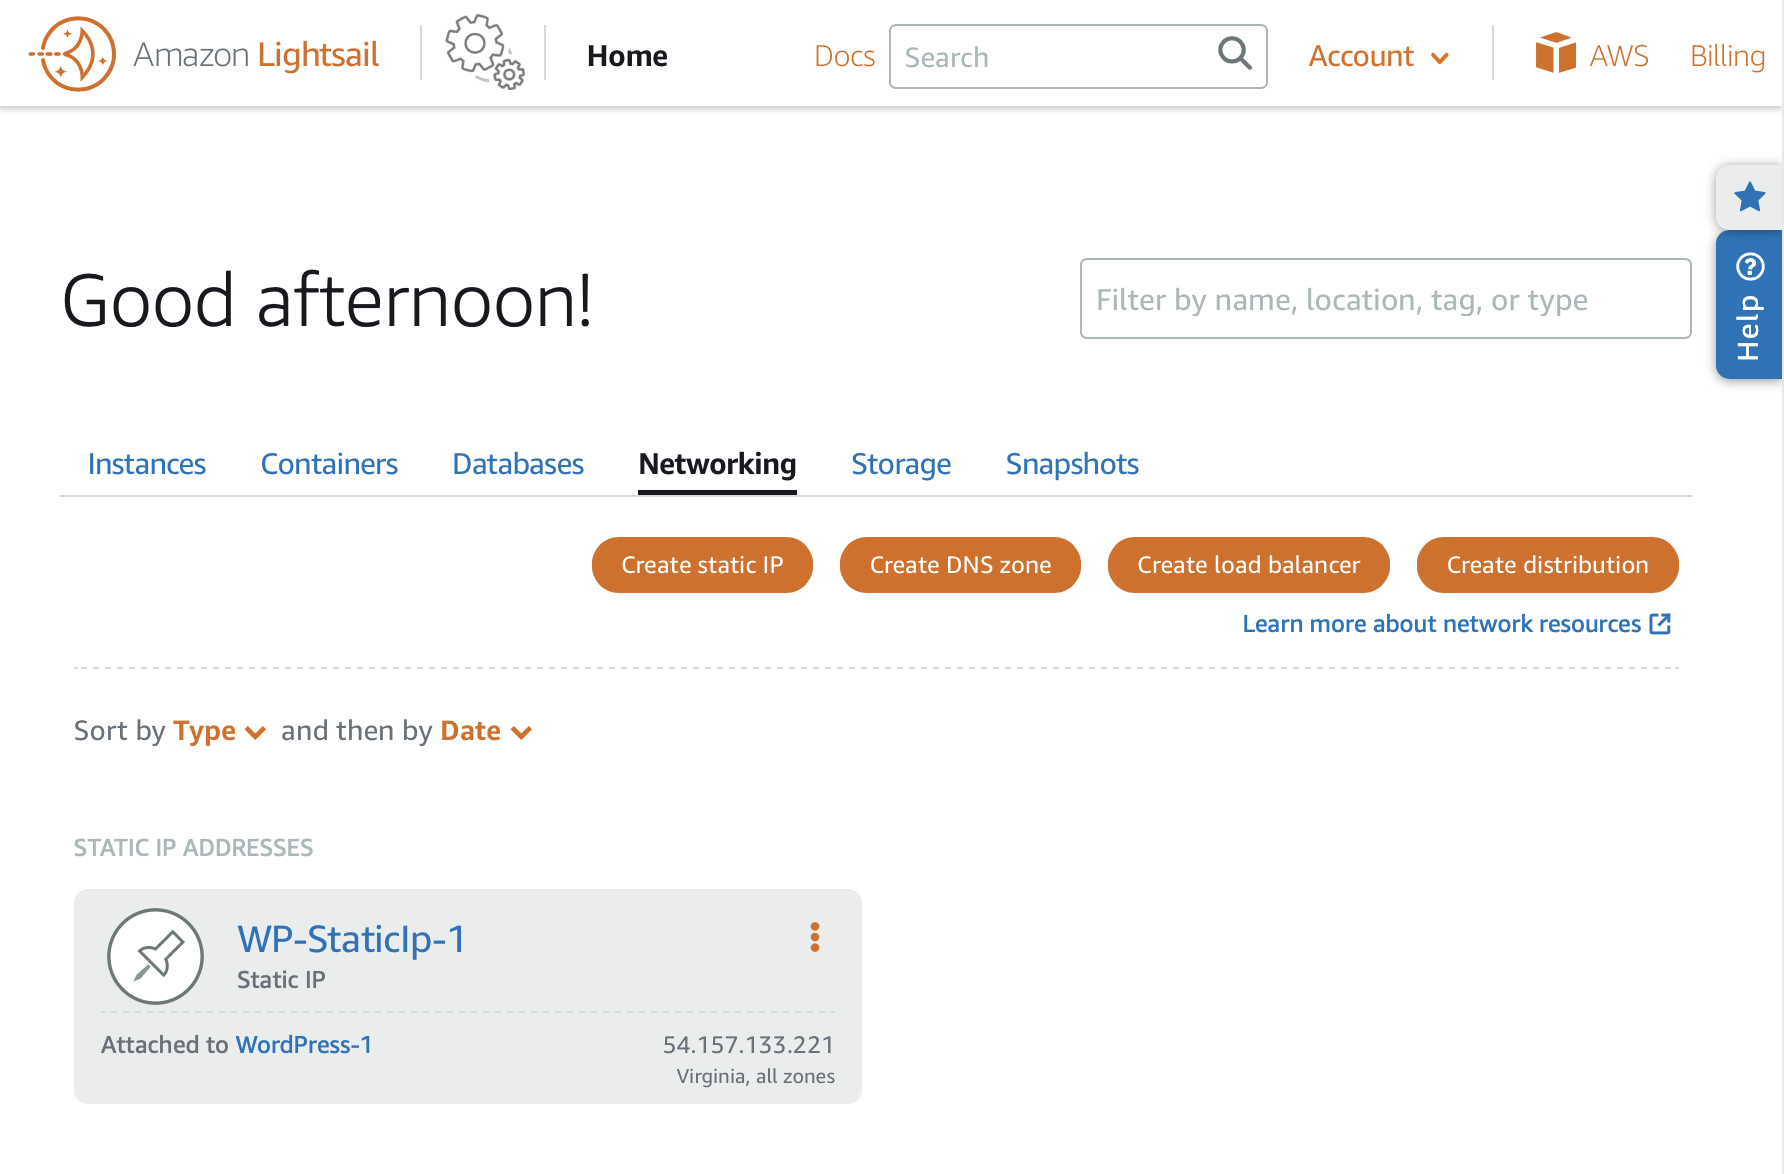Click the Amazon Lightsail logo icon
1784x1174 pixels.
(73, 54)
